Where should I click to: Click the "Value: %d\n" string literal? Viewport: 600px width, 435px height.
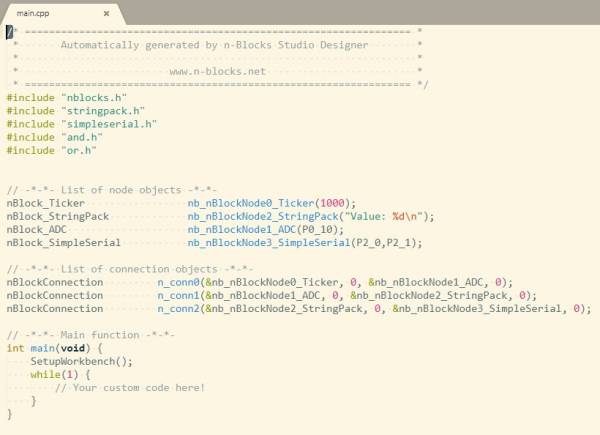pyautogui.click(x=383, y=216)
